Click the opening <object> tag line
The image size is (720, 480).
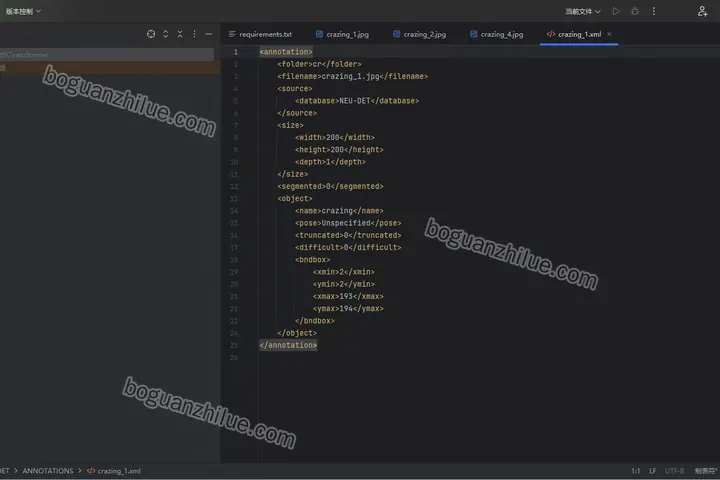294,198
